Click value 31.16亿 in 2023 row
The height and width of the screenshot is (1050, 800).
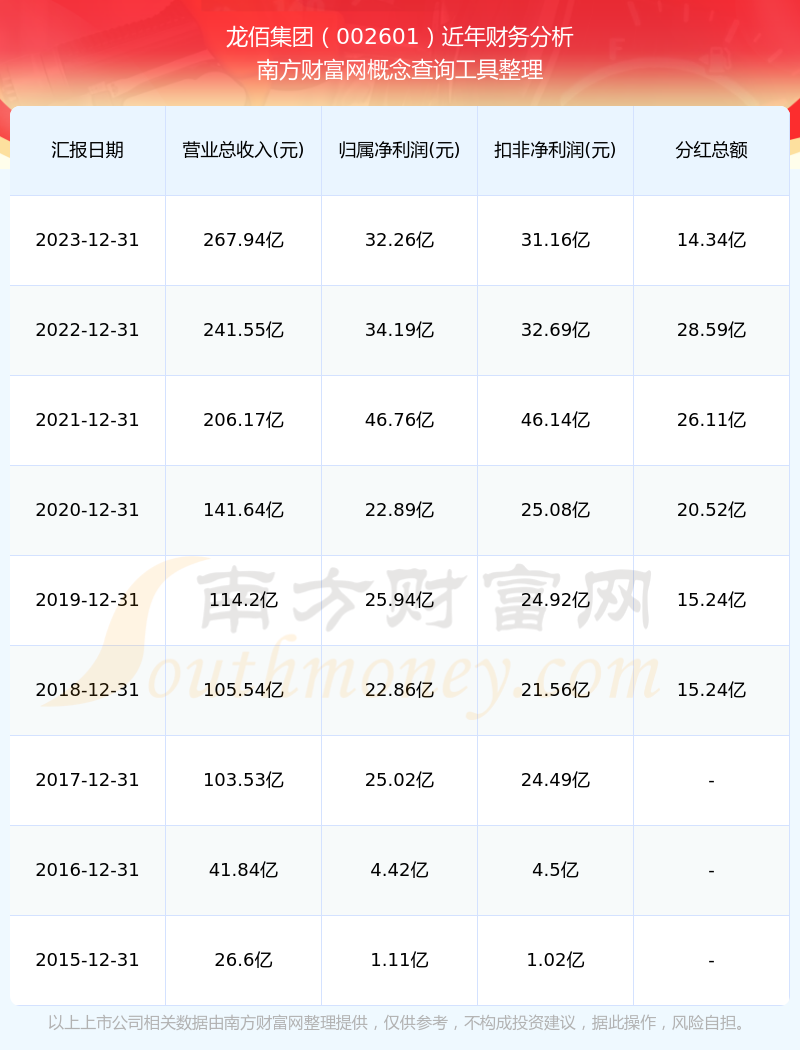pos(556,240)
